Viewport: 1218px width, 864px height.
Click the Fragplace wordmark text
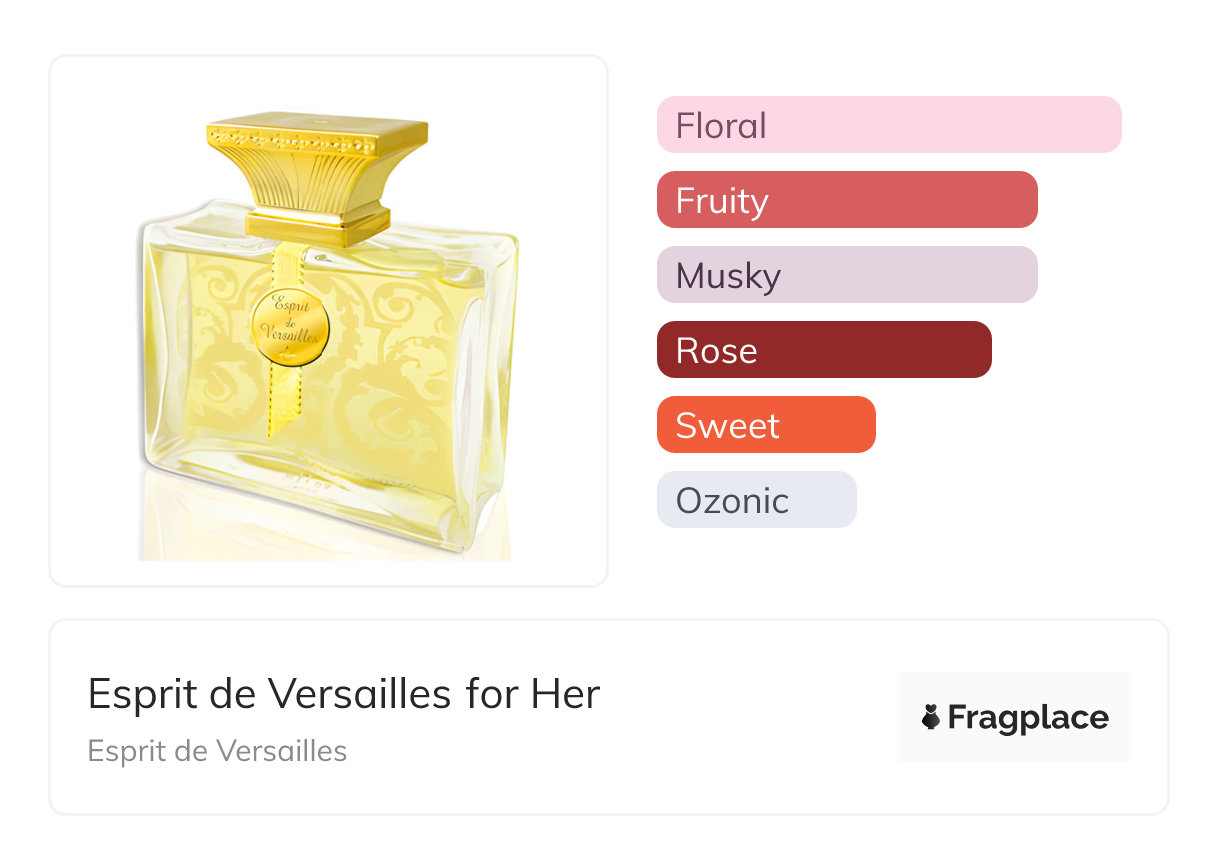point(1027,718)
